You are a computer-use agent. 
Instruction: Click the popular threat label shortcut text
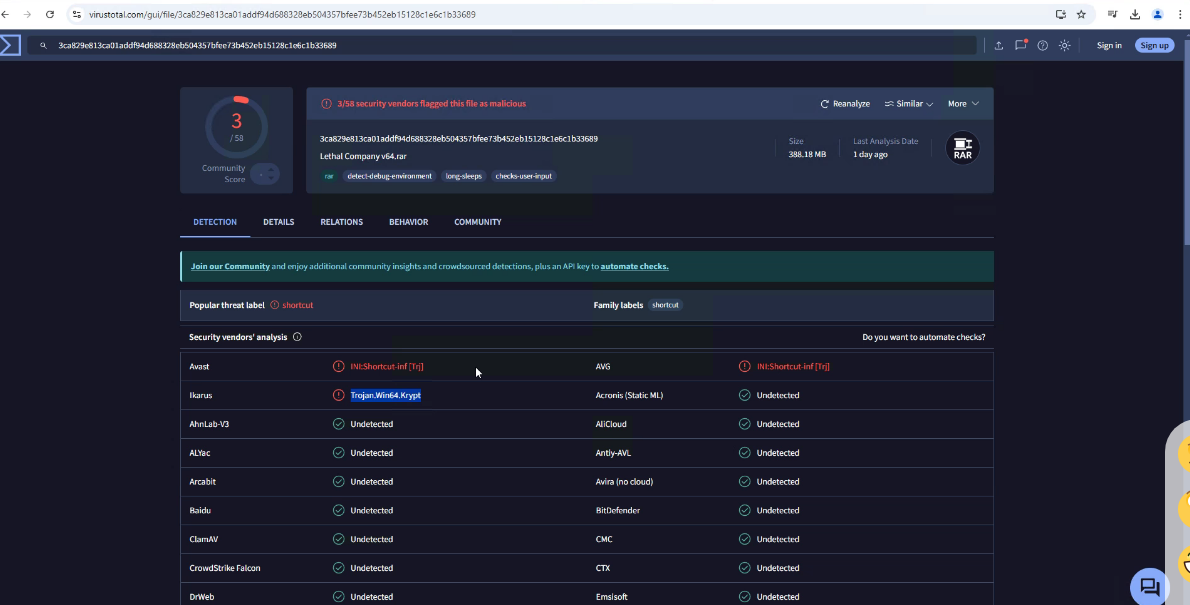298,305
